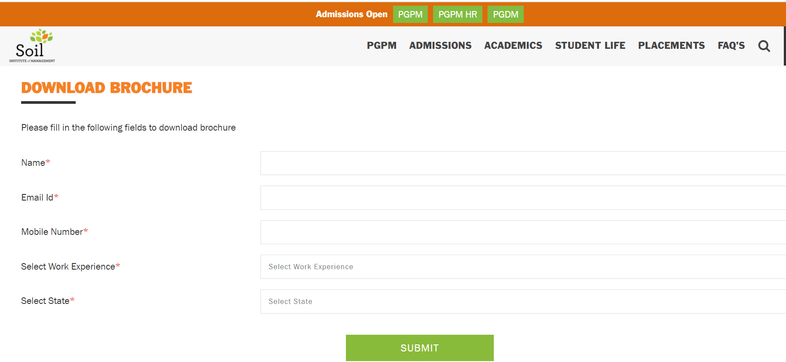786x362 pixels.
Task: Navigate to Placements
Action: (x=671, y=46)
